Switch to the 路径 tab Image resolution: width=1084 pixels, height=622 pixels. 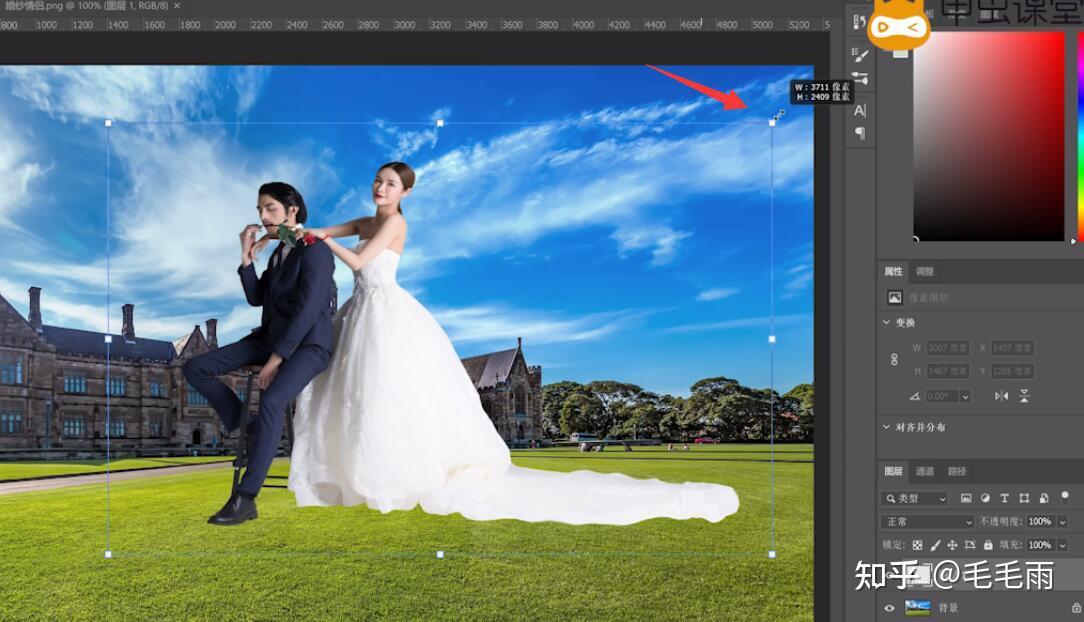coord(957,471)
